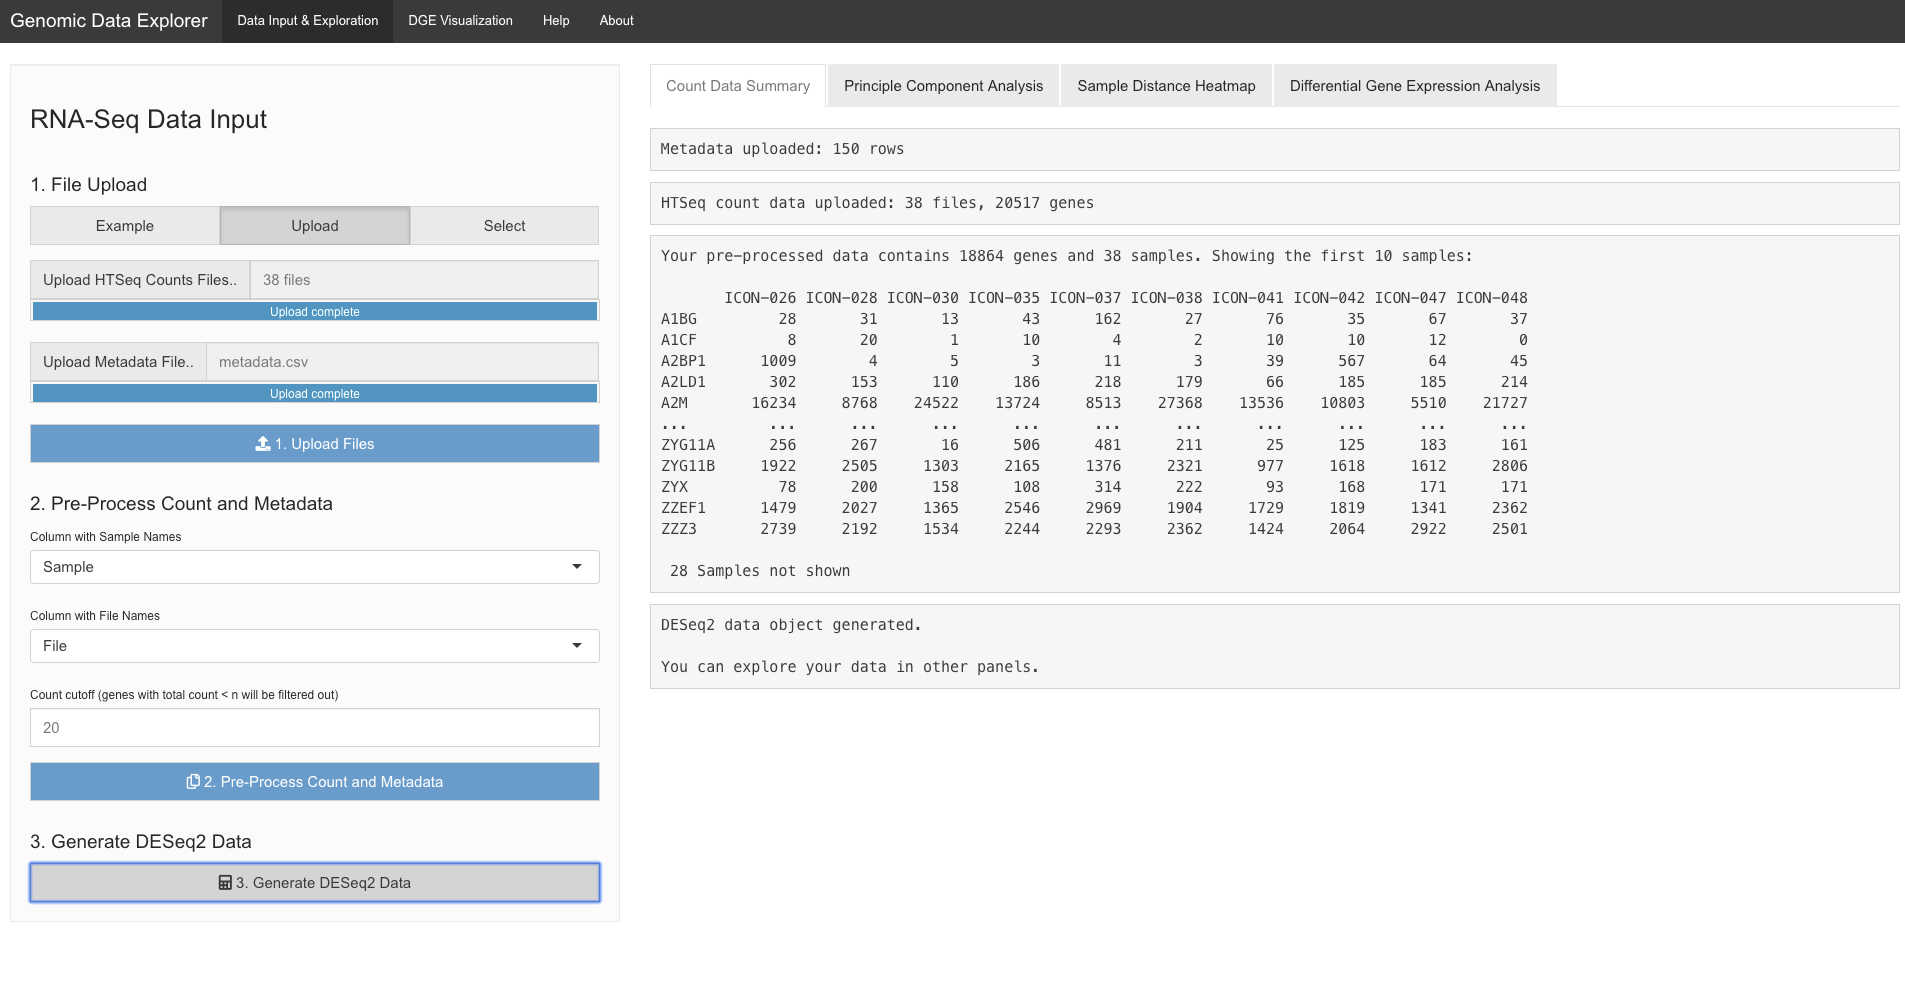The height and width of the screenshot is (989, 1905).
Task: Click the calculator icon on Generate DESeq2 button
Action: [x=225, y=882]
